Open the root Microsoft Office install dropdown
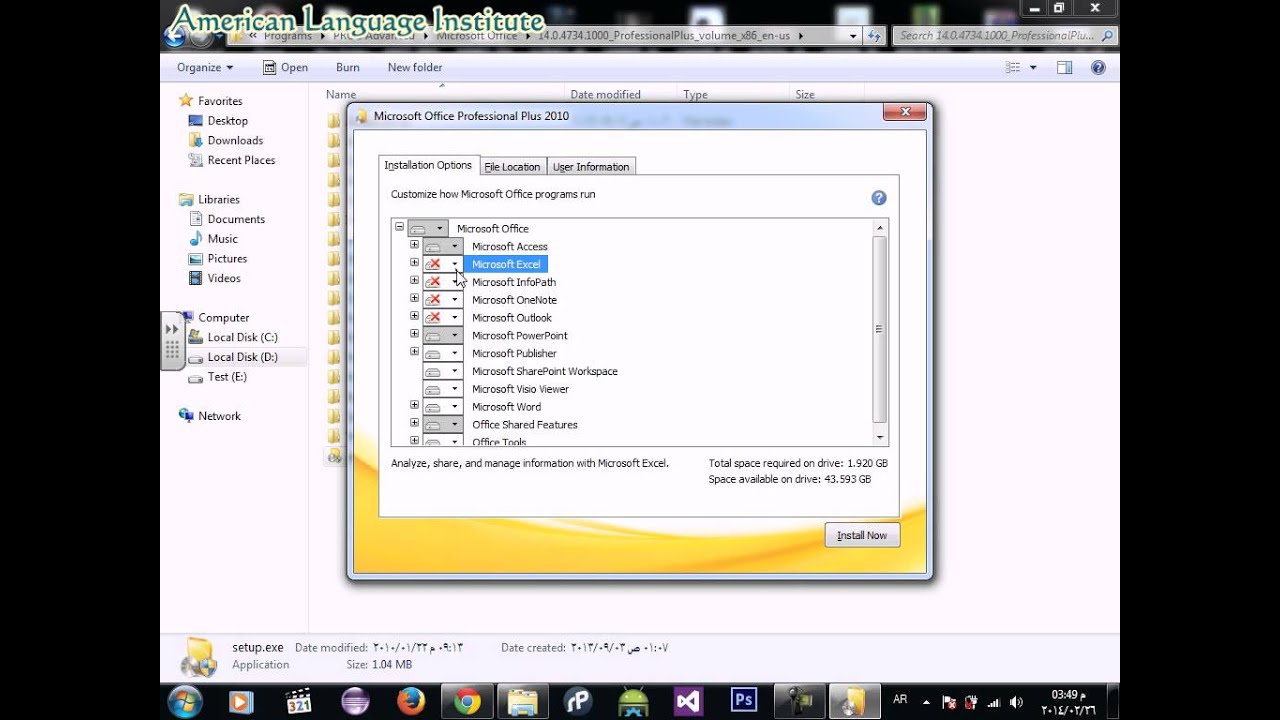Image resolution: width=1280 pixels, height=720 pixels. pos(428,228)
